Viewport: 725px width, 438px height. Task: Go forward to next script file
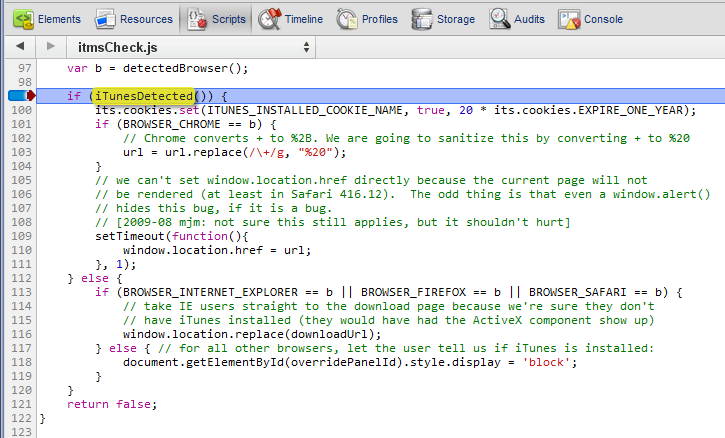[x=51, y=46]
